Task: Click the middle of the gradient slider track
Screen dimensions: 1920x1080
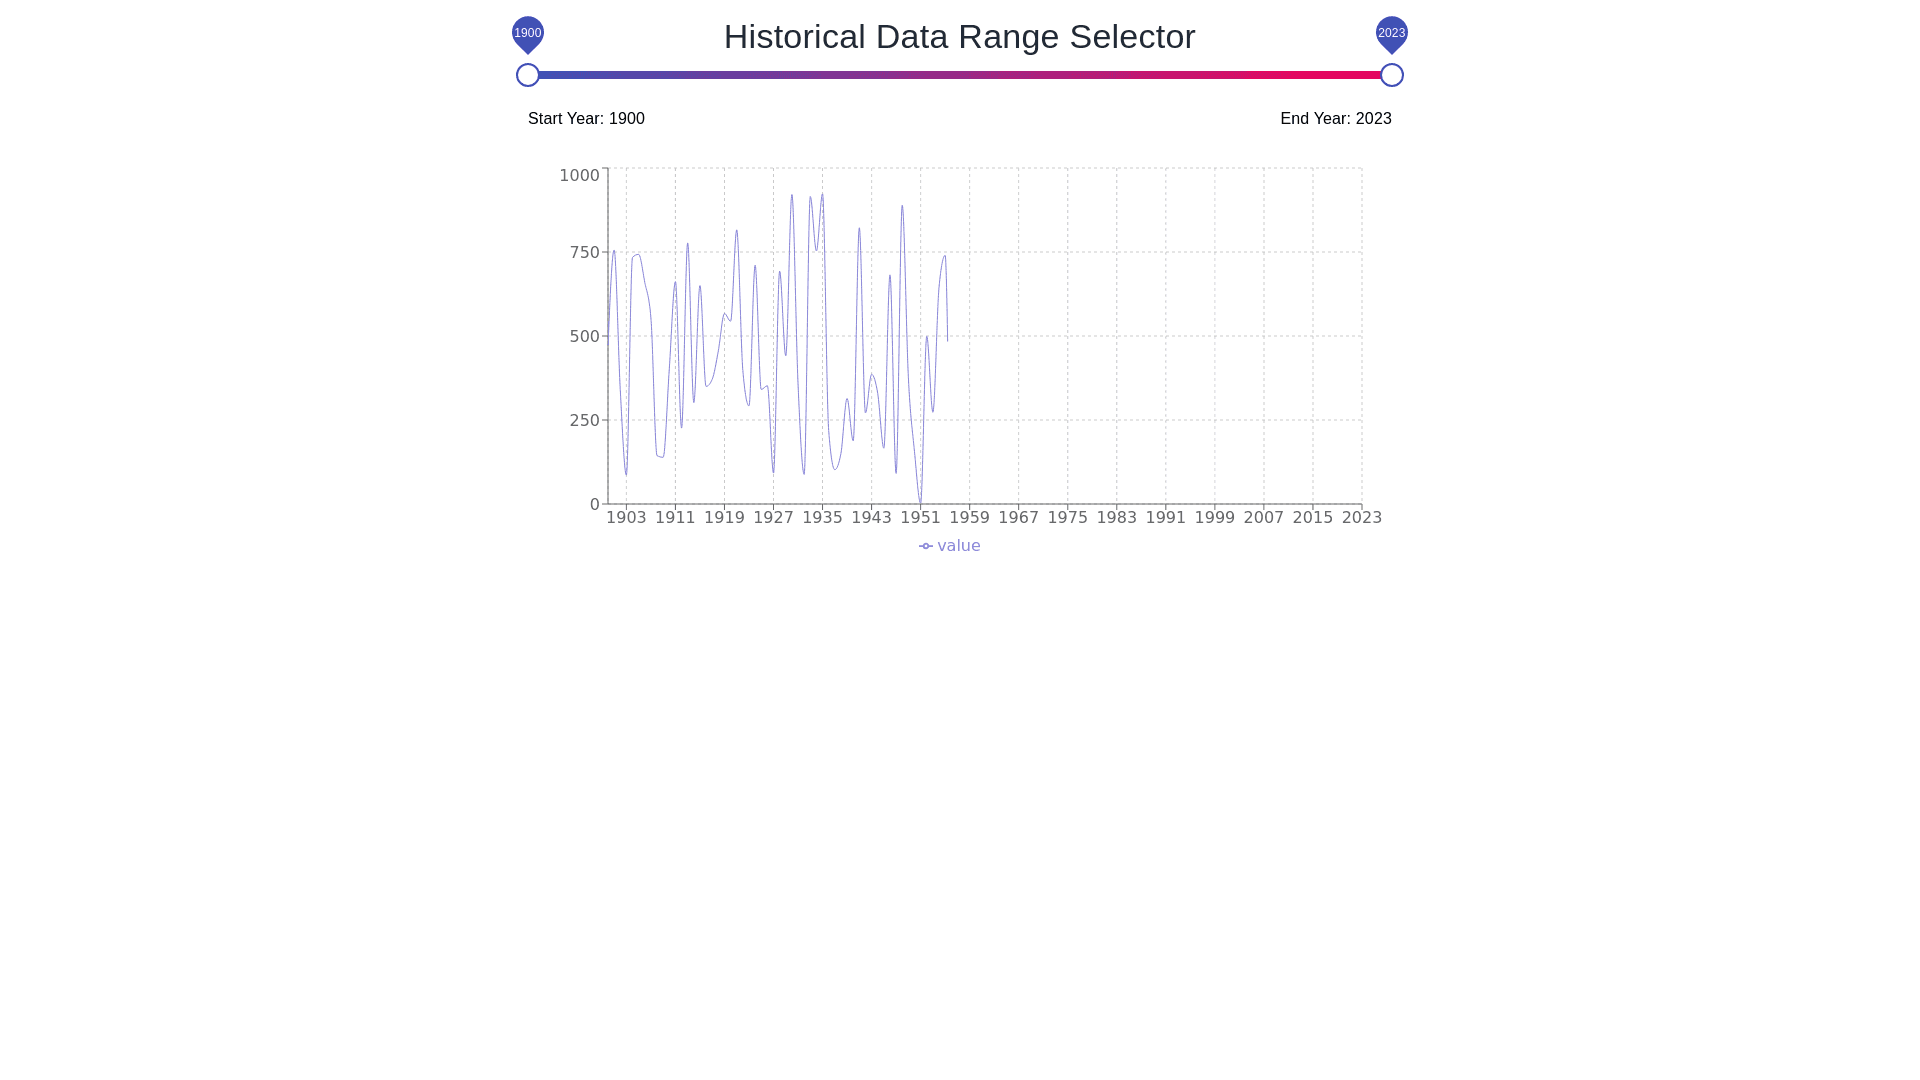Action: 960,75
